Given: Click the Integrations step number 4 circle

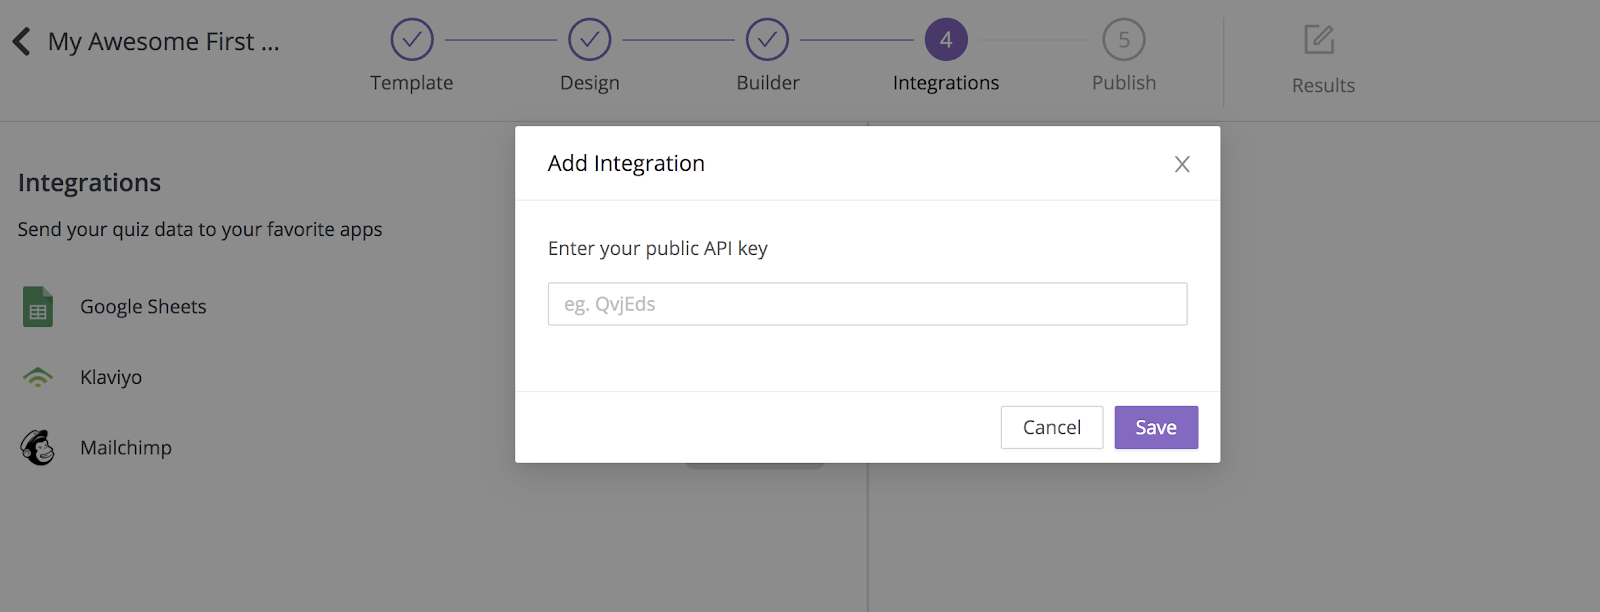Looking at the screenshot, I should (946, 40).
